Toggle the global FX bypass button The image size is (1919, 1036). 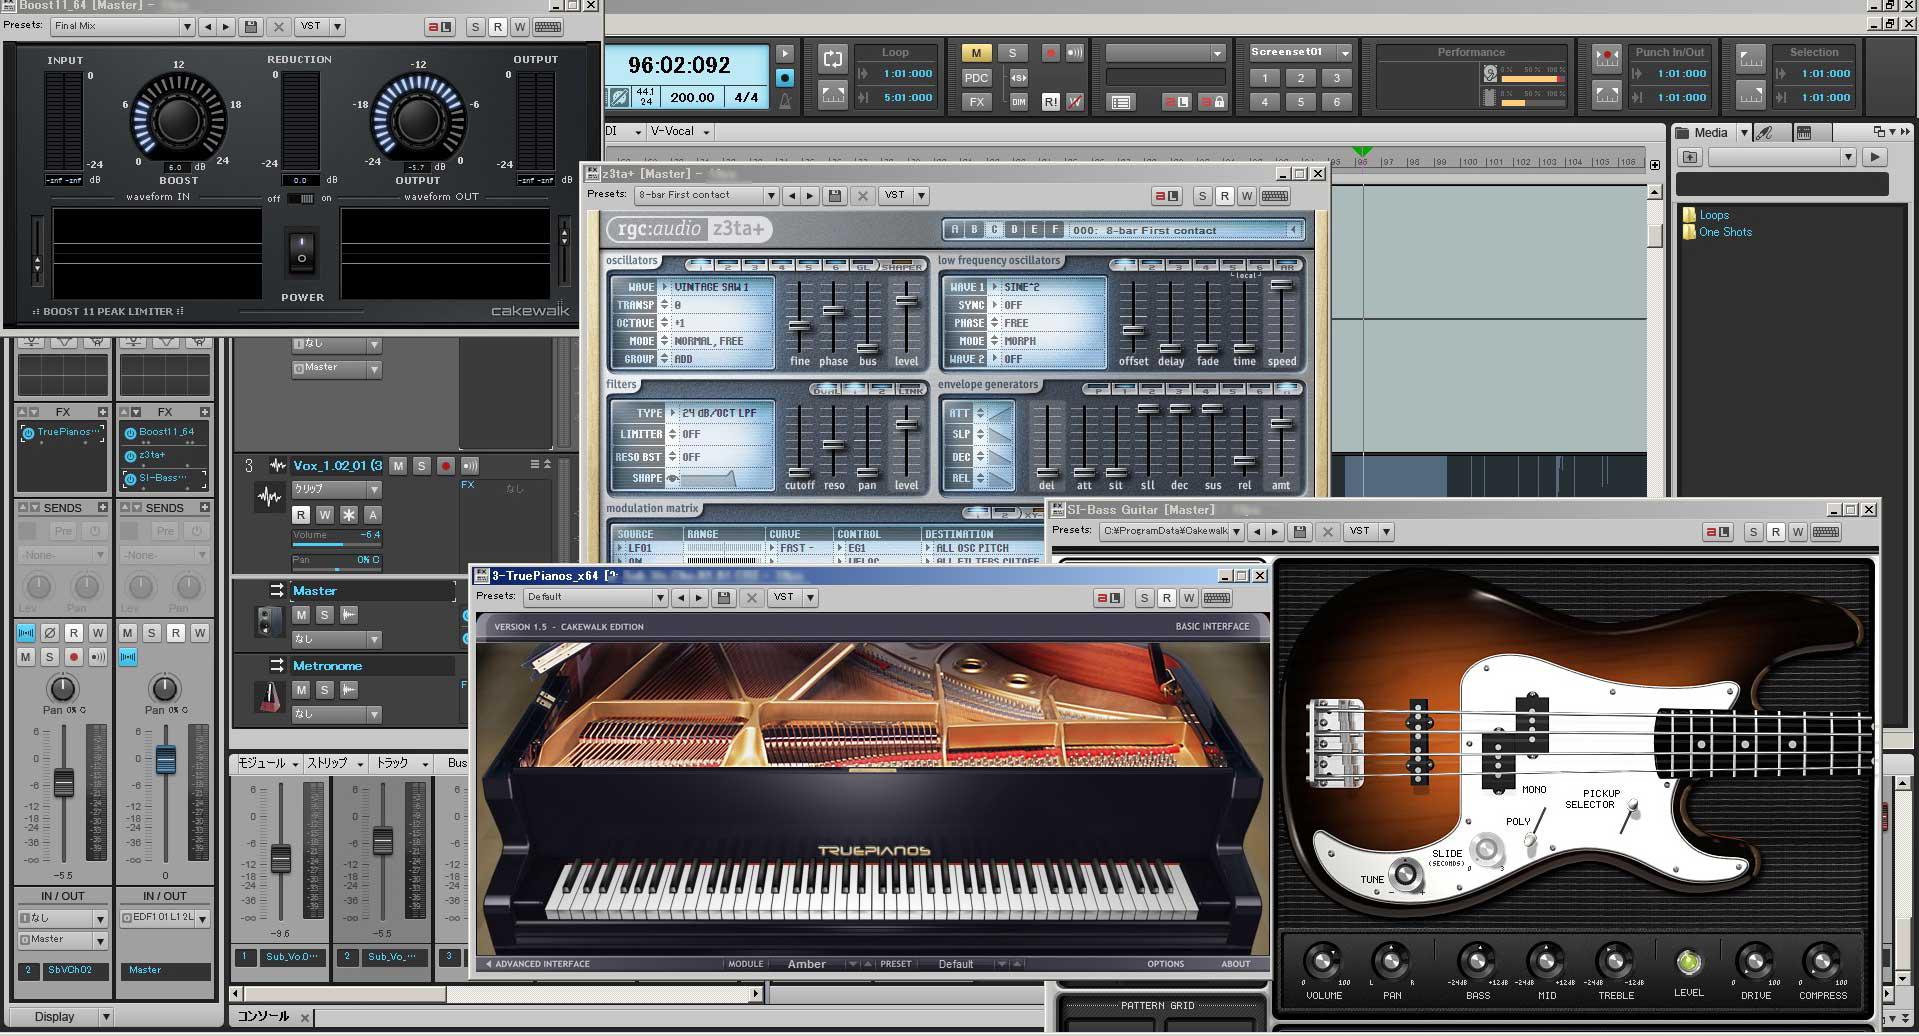tap(976, 101)
